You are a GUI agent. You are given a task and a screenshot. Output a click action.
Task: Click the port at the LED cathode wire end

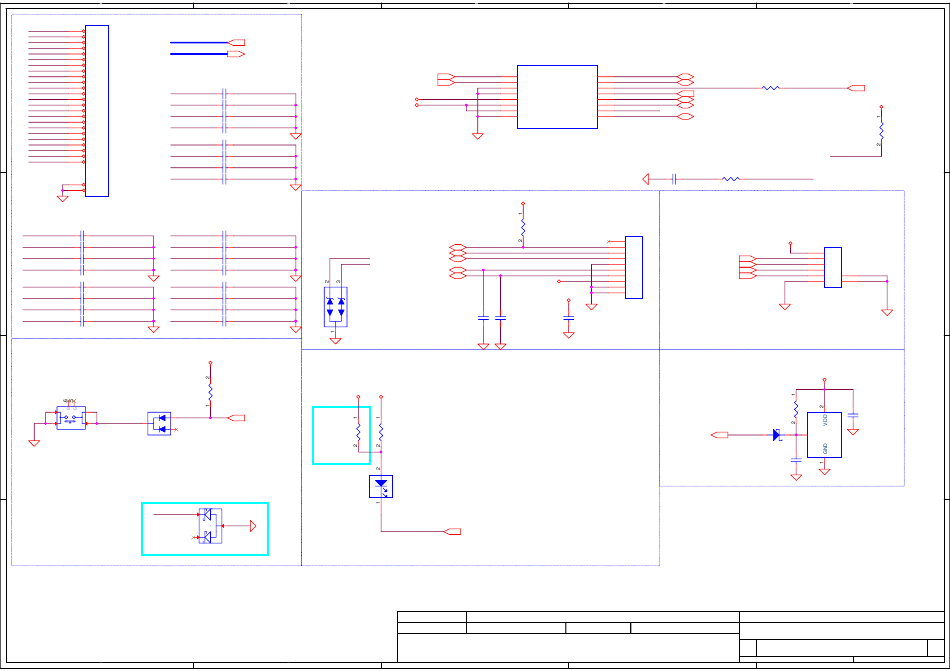[x=453, y=532]
